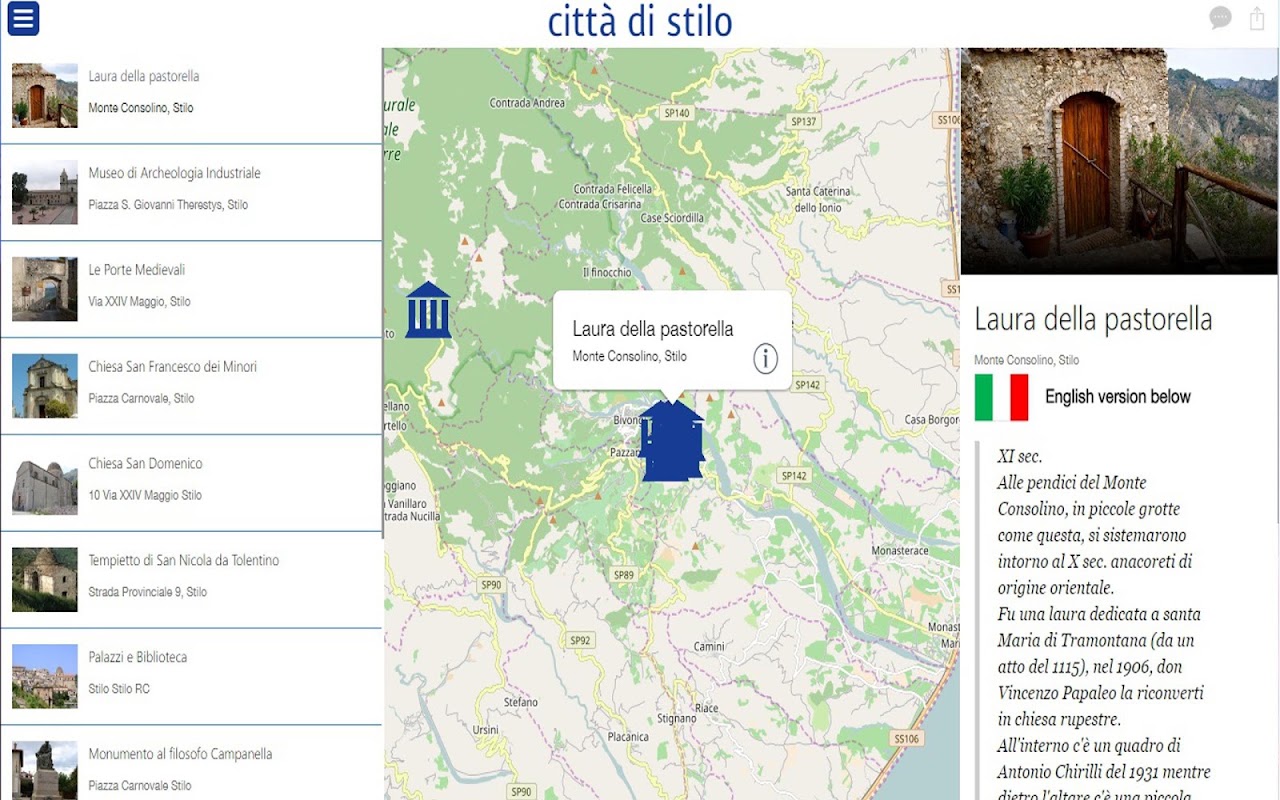The width and height of the screenshot is (1280, 800).
Task: Select Laura della pastorella list entry
Action: coord(191,95)
